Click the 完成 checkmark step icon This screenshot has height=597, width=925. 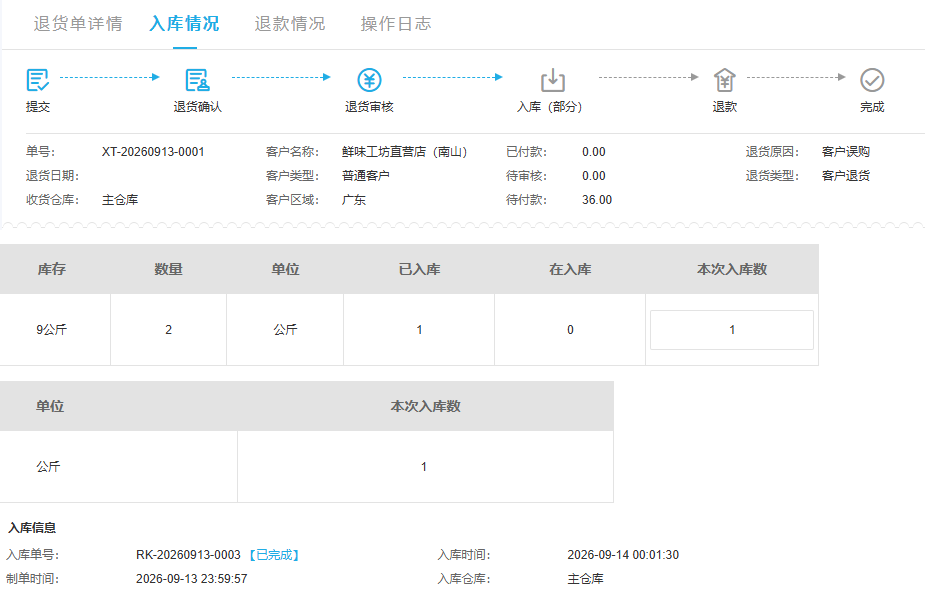[872, 80]
